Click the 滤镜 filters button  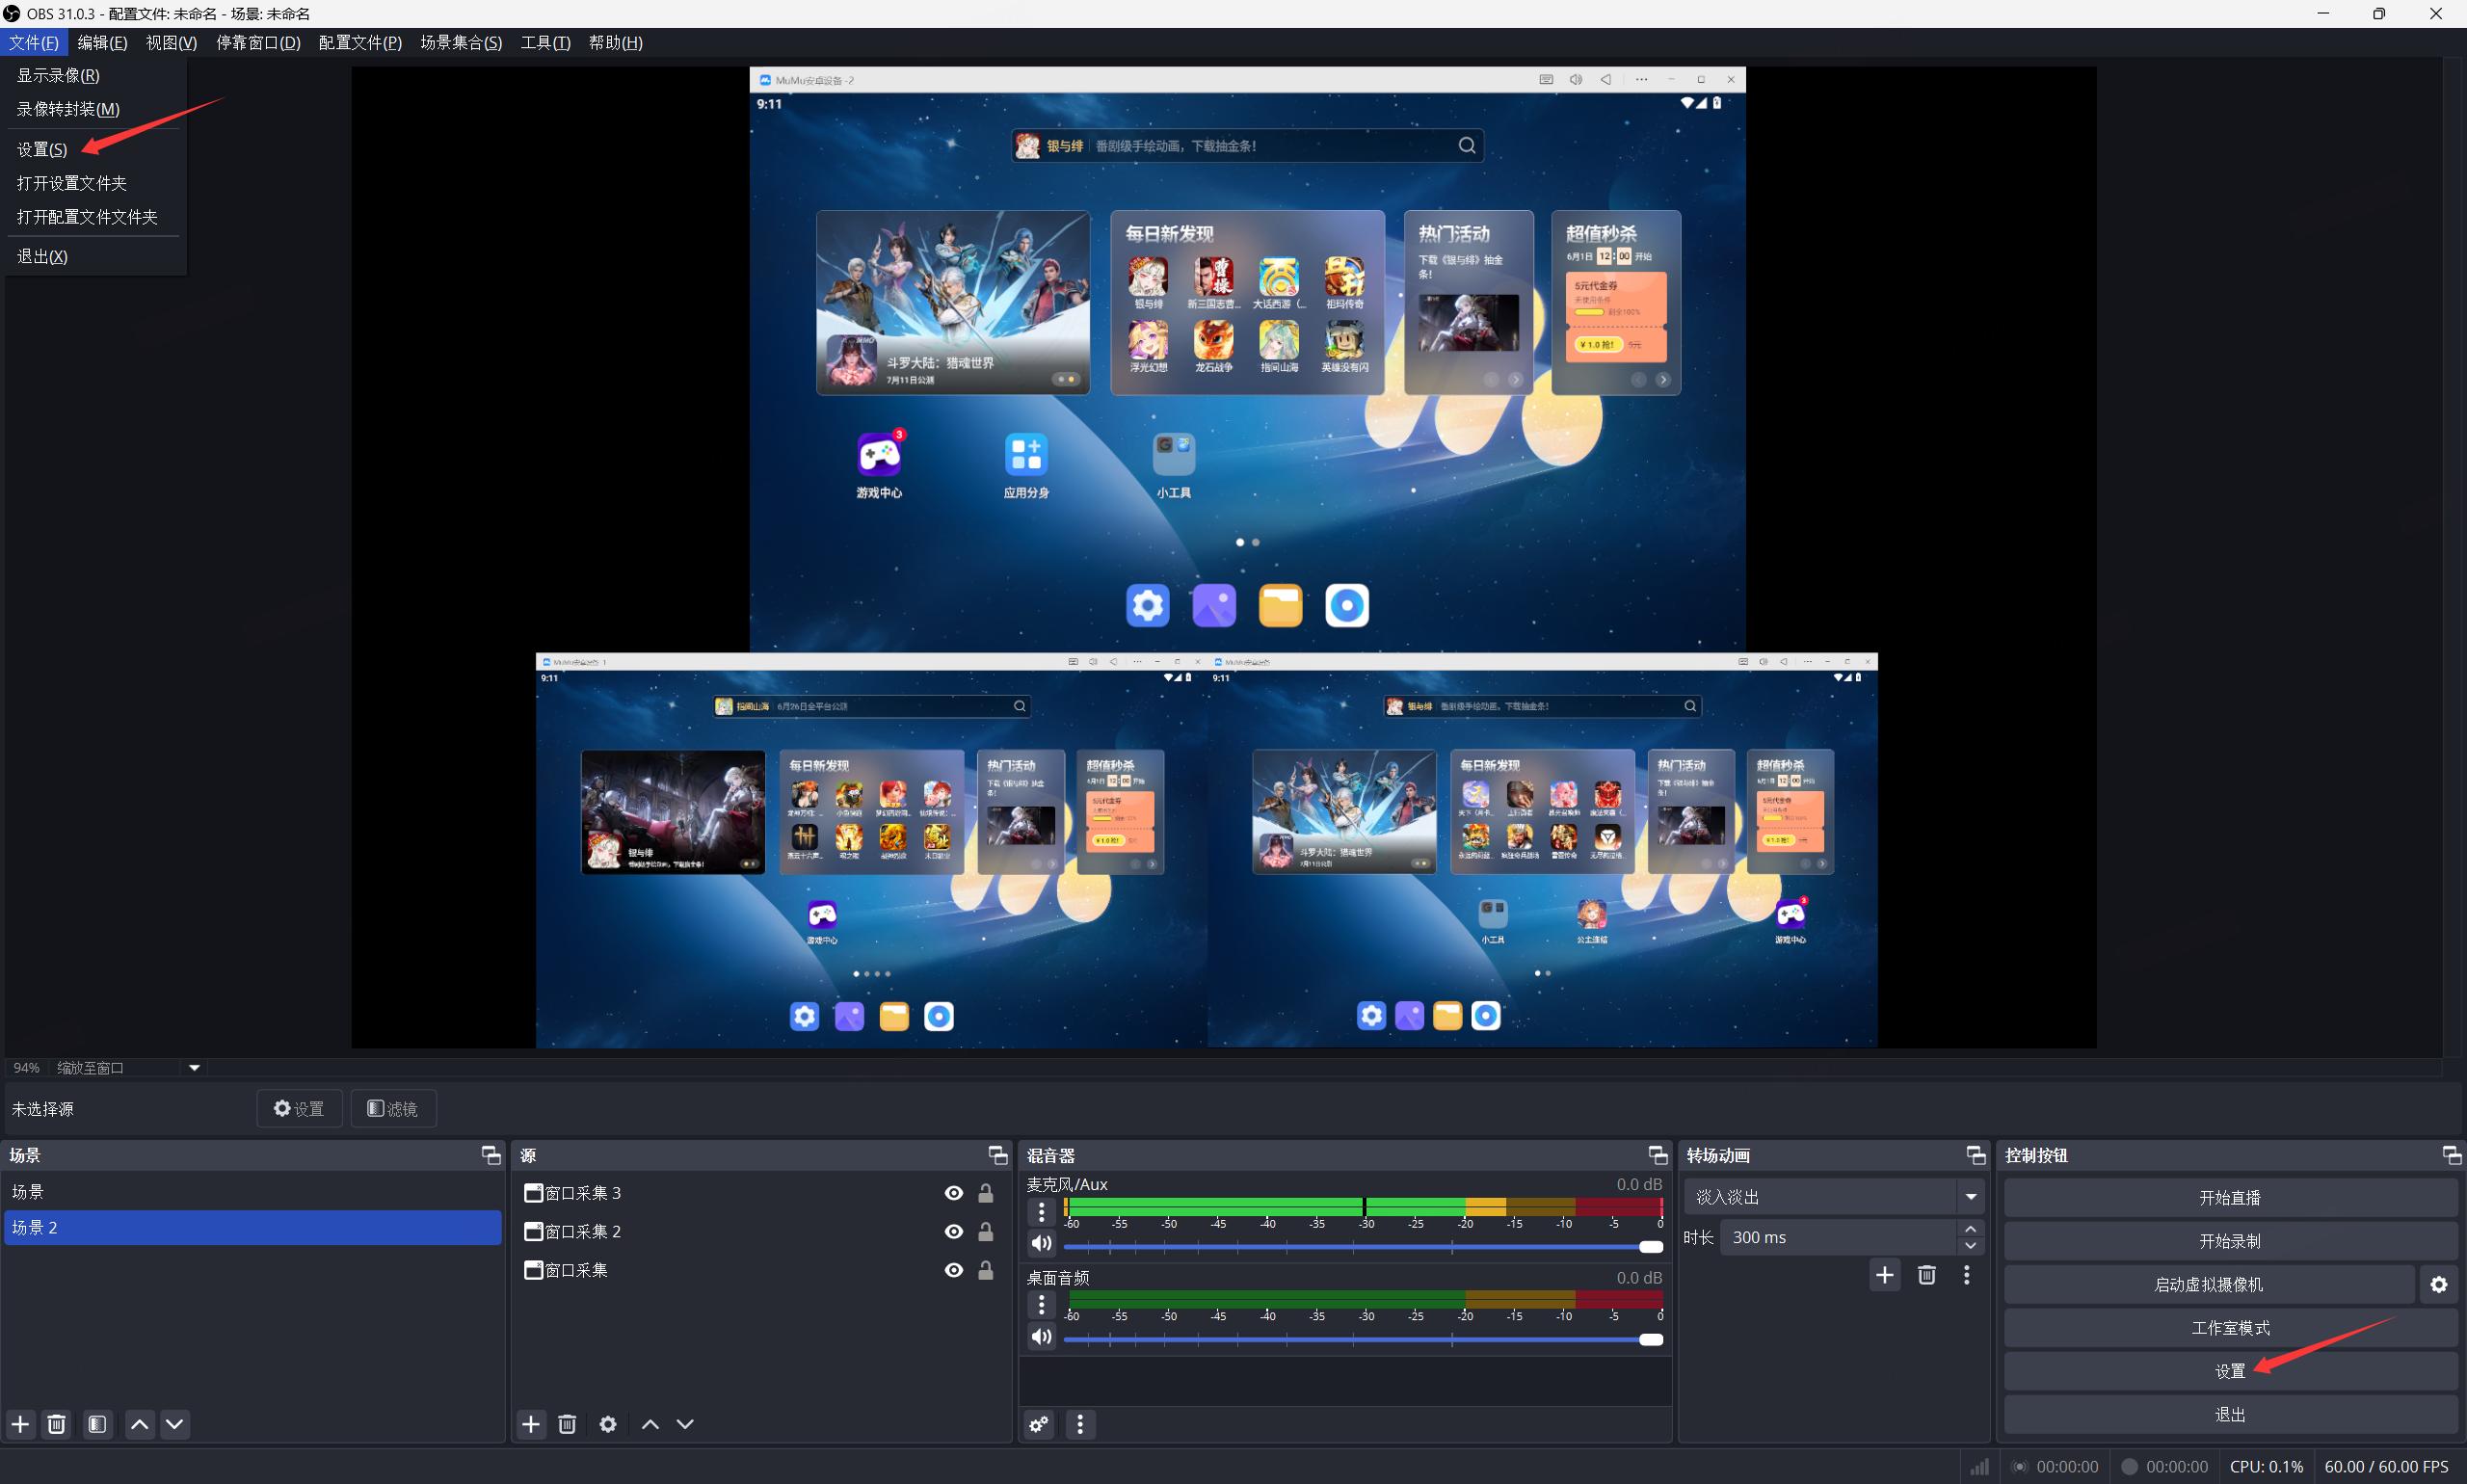[393, 1109]
